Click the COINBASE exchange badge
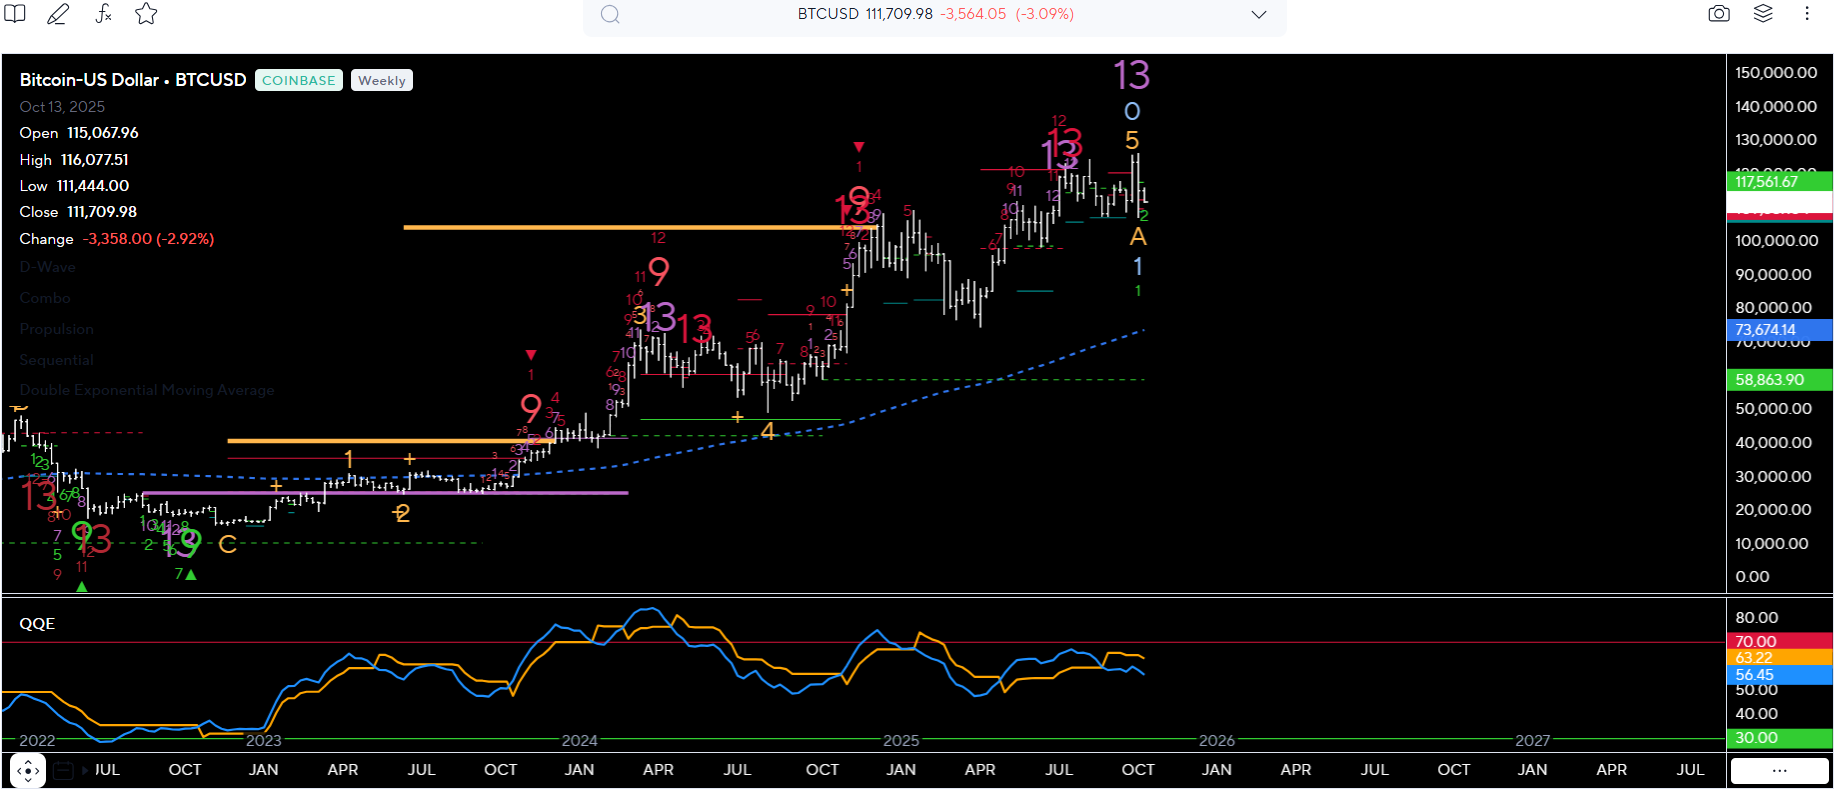 pos(298,80)
